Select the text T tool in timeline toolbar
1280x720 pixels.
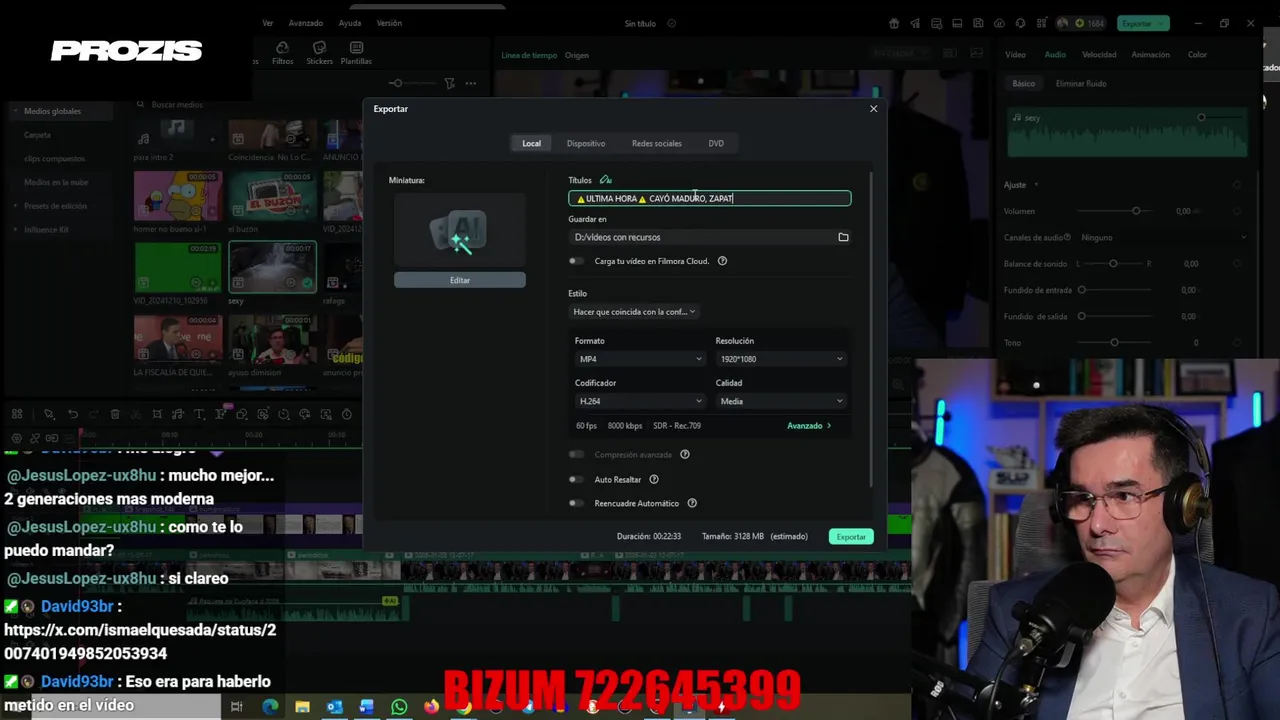[199, 414]
